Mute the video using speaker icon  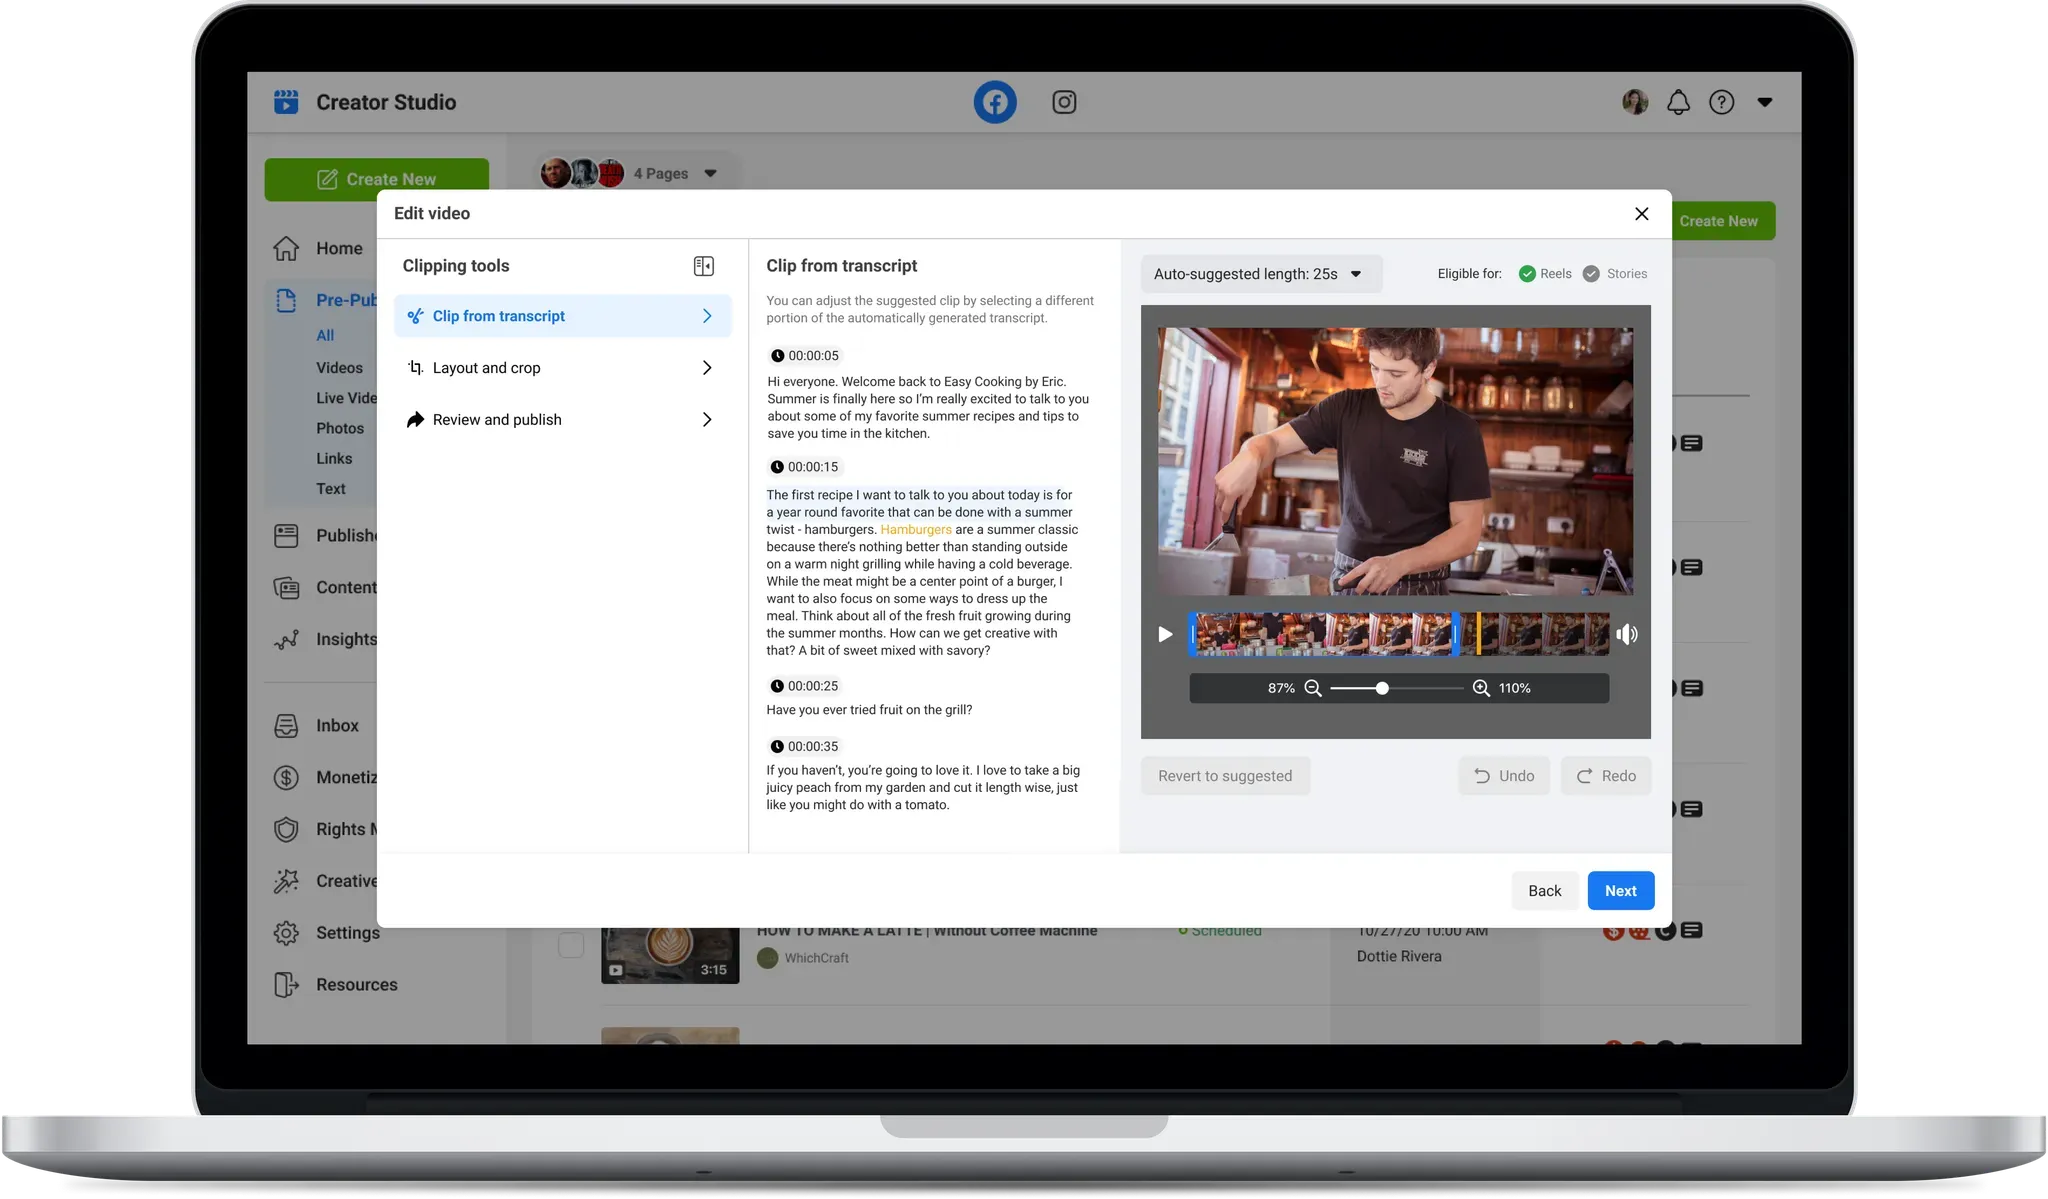1627,634
